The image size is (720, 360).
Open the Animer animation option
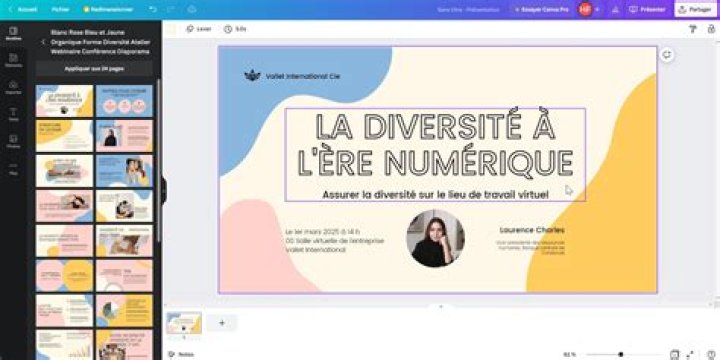click(199, 29)
